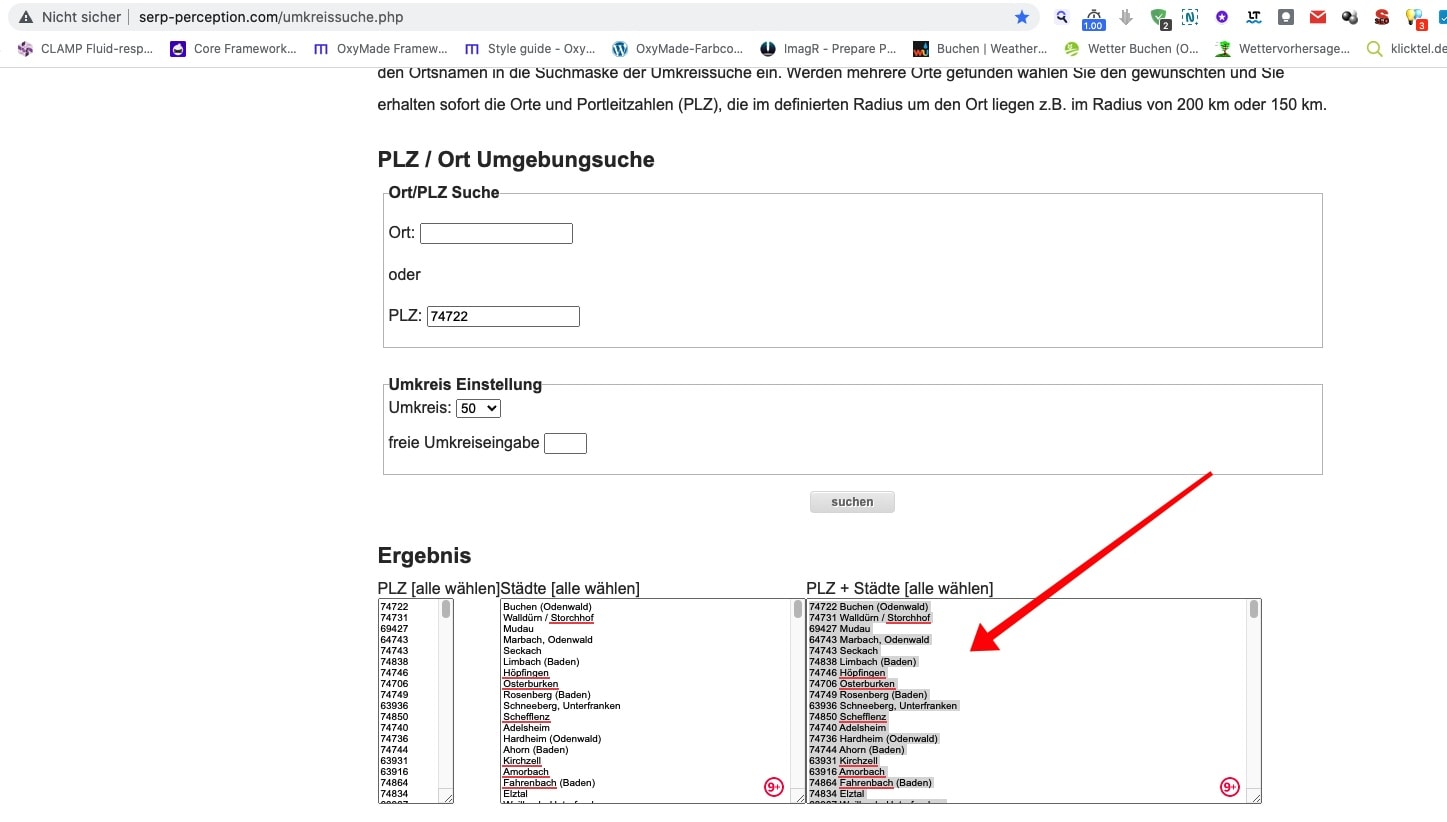
Task: Open the CLAMP Fluid-resp bookmark
Action: tap(85, 48)
